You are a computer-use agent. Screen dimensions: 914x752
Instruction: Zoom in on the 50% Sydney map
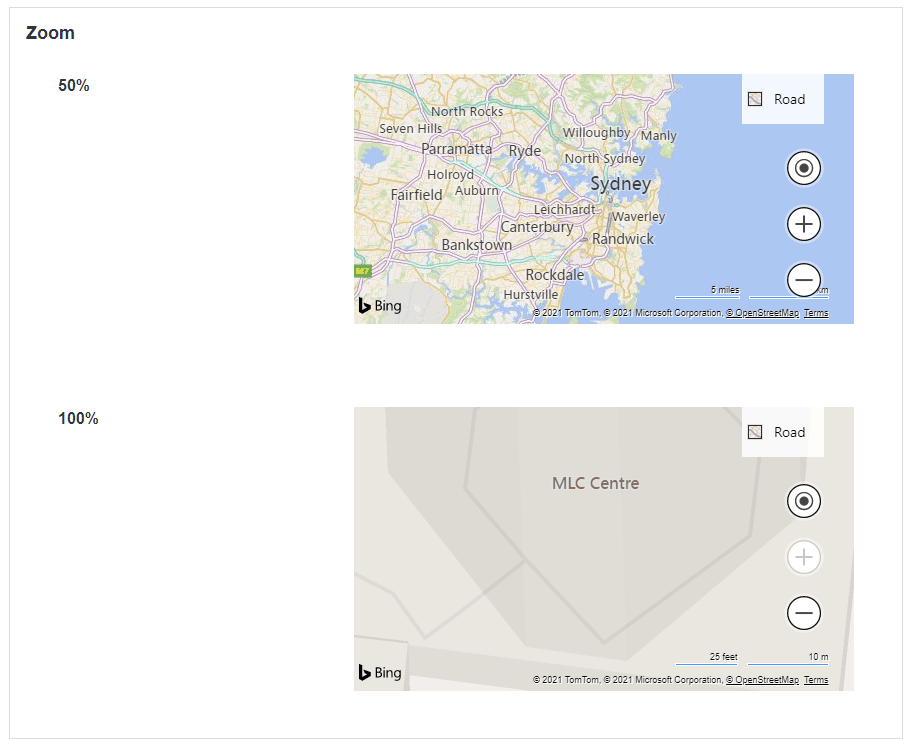804,224
